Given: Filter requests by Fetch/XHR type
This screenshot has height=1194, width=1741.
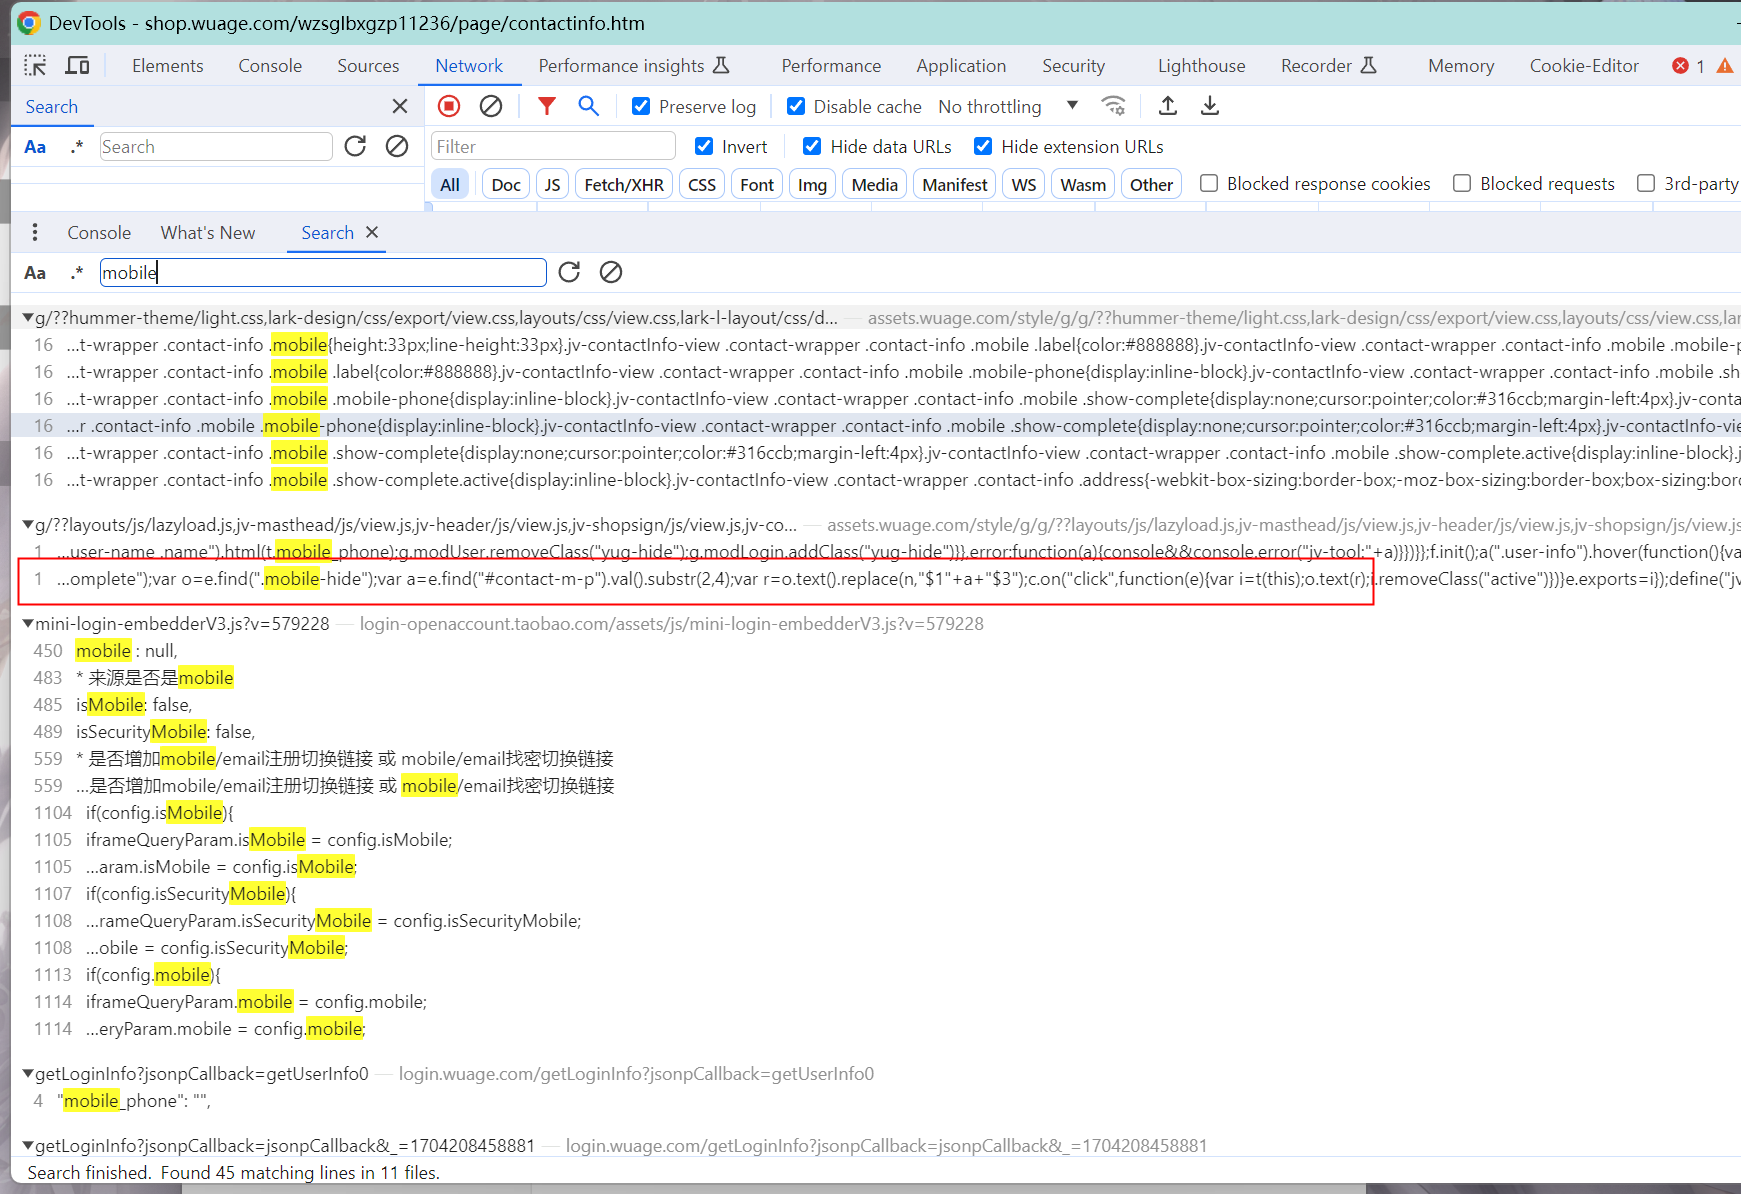Looking at the screenshot, I should coord(624,185).
